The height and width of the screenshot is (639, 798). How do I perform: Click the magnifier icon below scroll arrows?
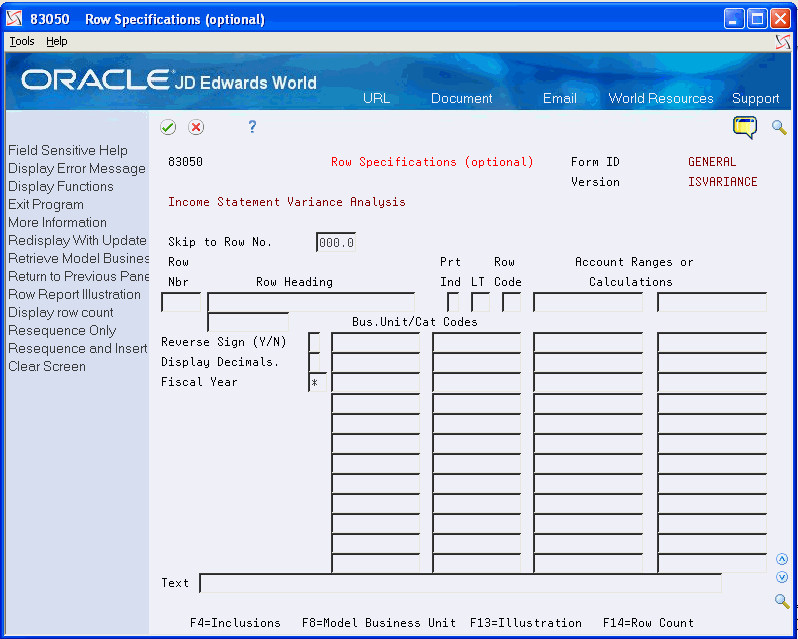point(782,601)
